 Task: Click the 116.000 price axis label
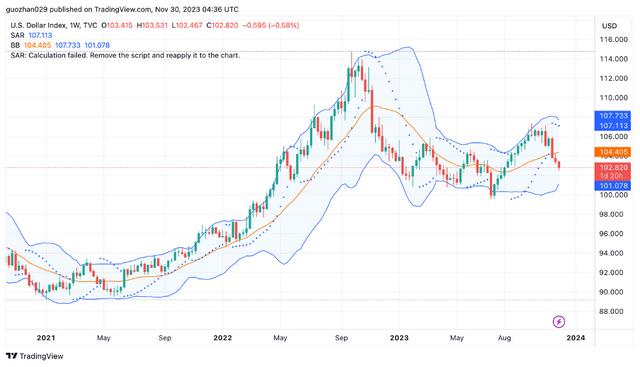pos(613,40)
